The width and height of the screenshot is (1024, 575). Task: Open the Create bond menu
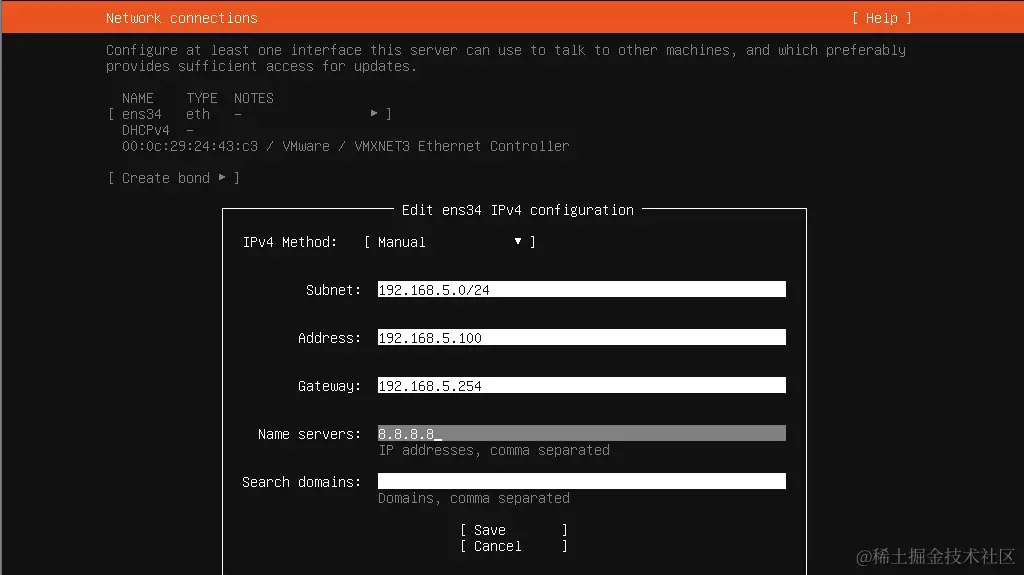[174, 178]
